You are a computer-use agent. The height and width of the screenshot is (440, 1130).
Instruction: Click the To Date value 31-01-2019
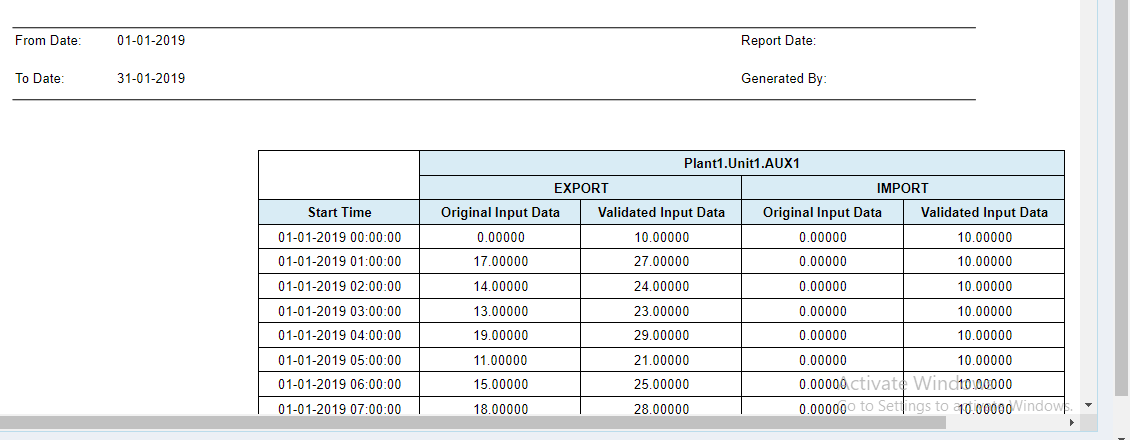[151, 78]
